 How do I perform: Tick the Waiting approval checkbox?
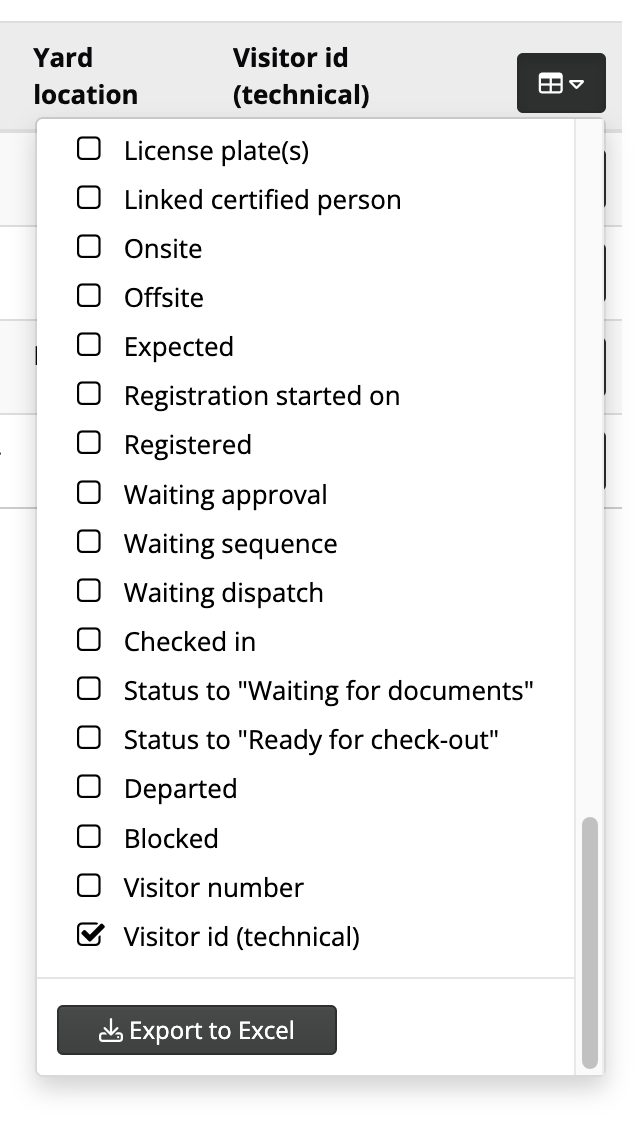tap(89, 492)
